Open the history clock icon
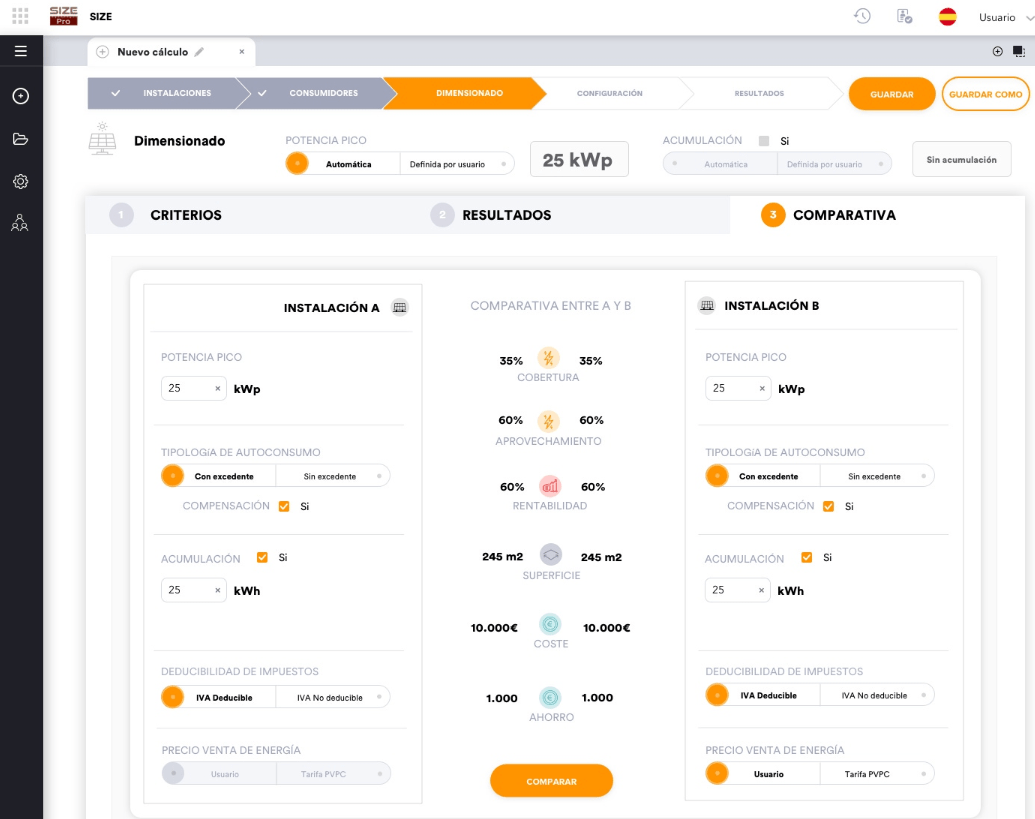1035x819 pixels. [x=862, y=16]
